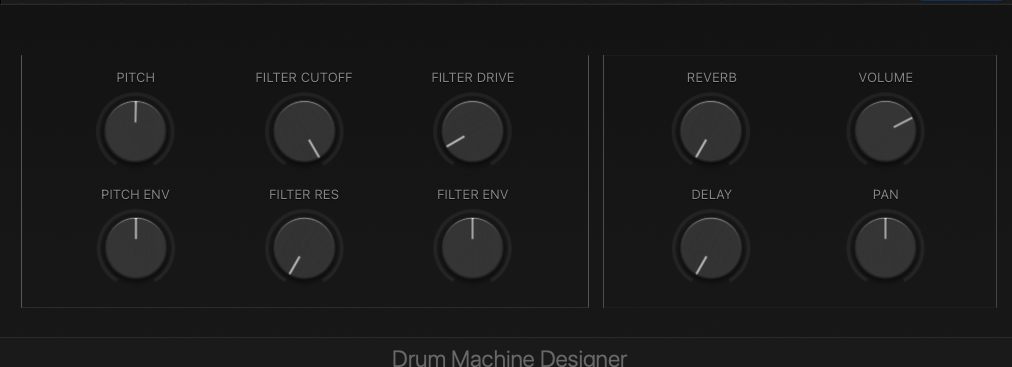Image resolution: width=1012 pixels, height=367 pixels.
Task: Click the FILTER DRIVE label
Action: coord(472,77)
